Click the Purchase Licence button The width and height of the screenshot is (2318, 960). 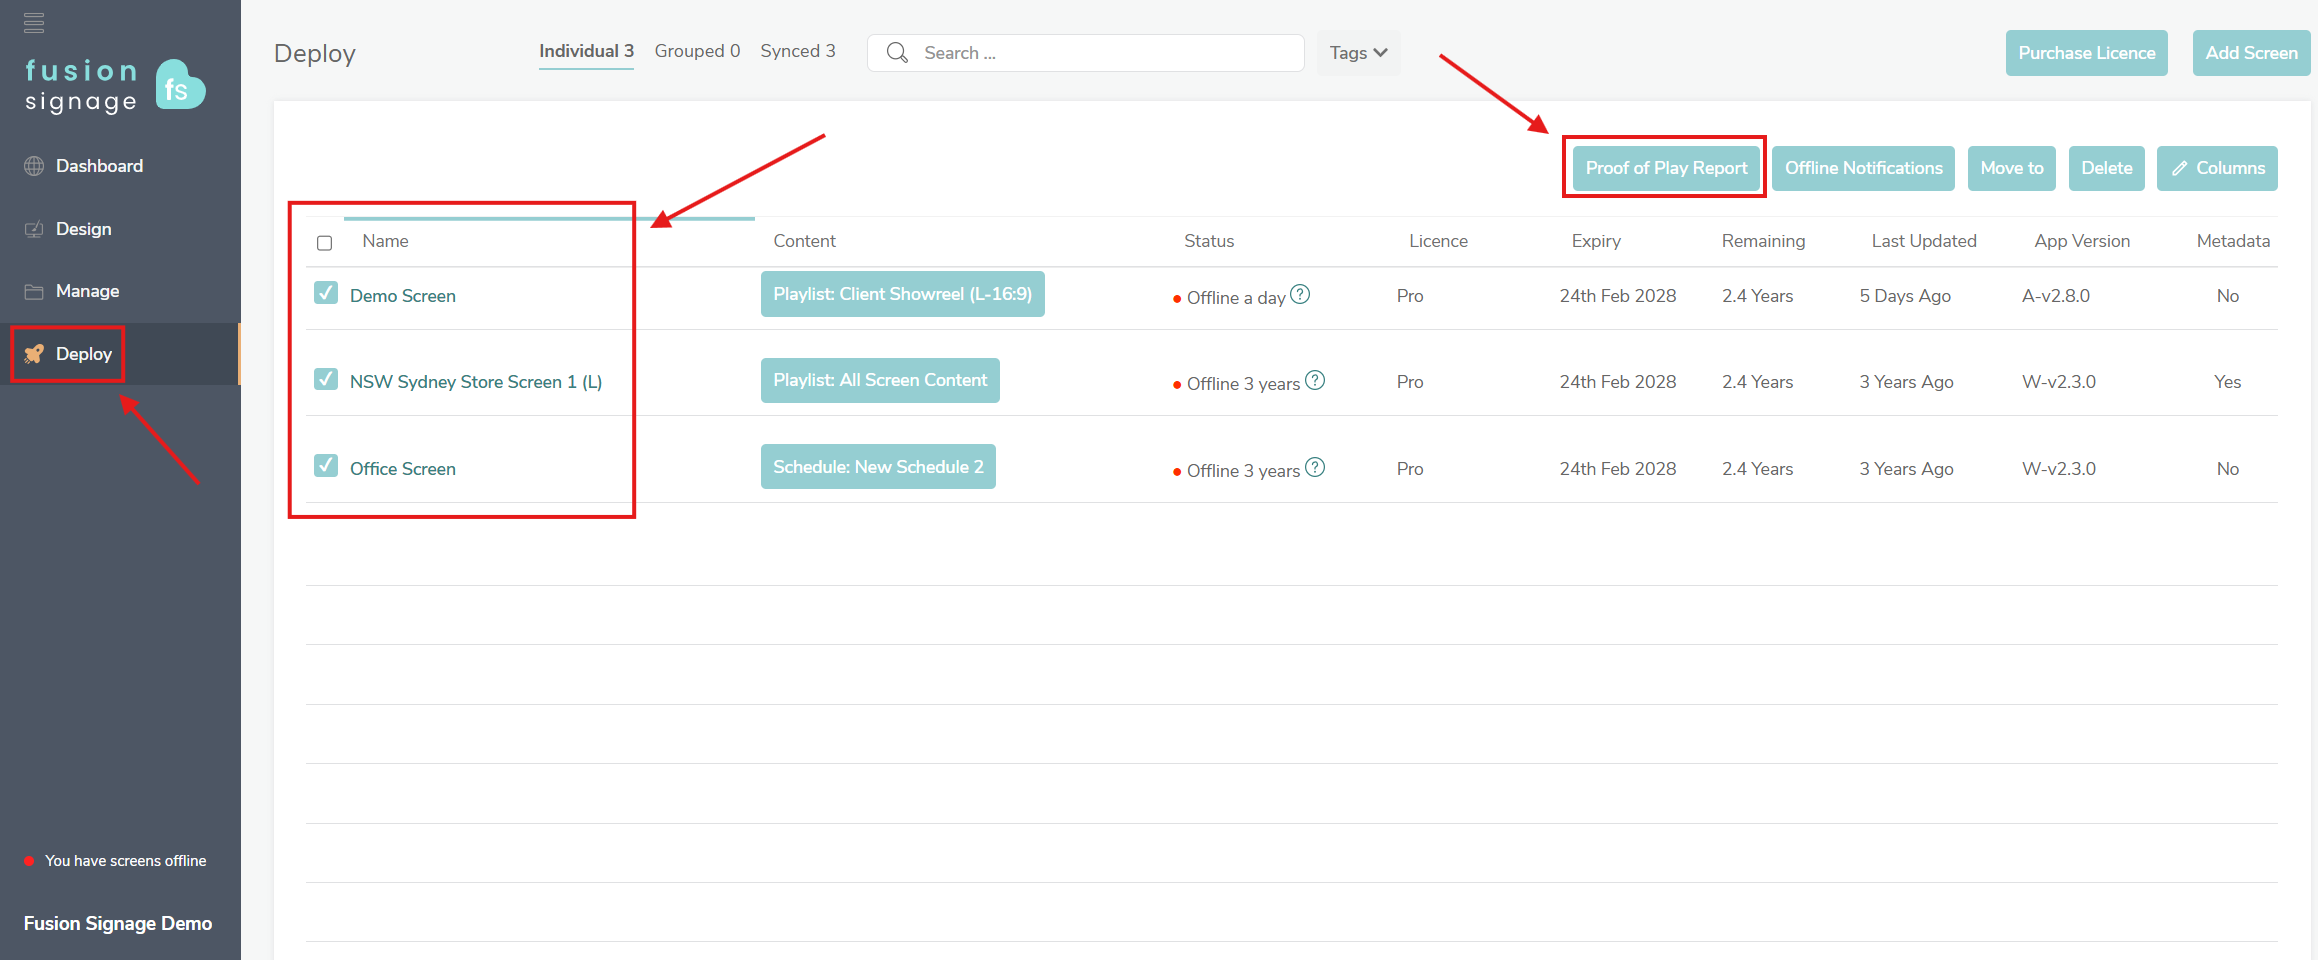click(x=2087, y=53)
